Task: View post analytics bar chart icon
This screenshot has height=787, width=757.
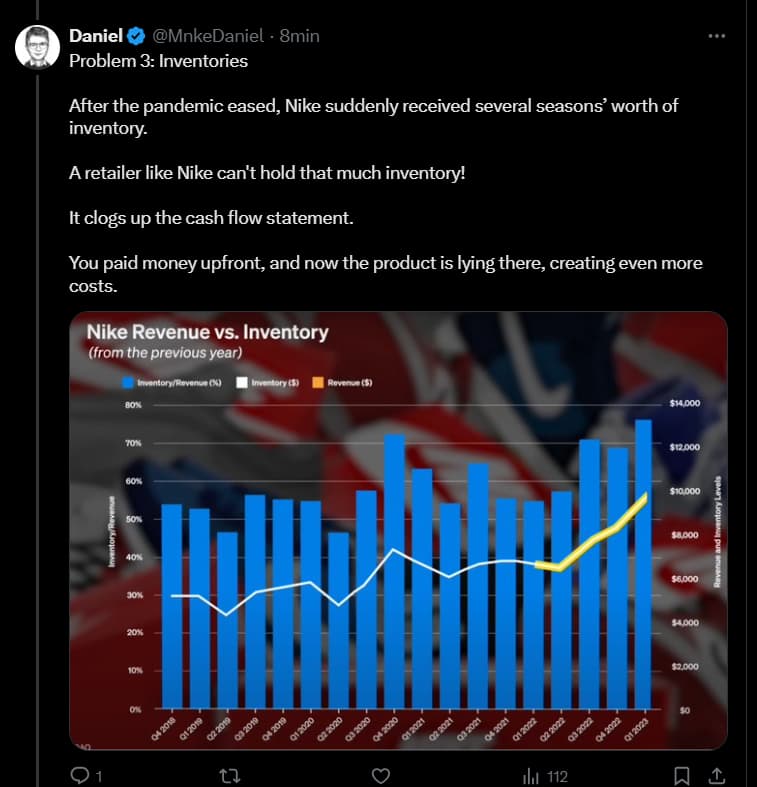Action: pos(532,775)
